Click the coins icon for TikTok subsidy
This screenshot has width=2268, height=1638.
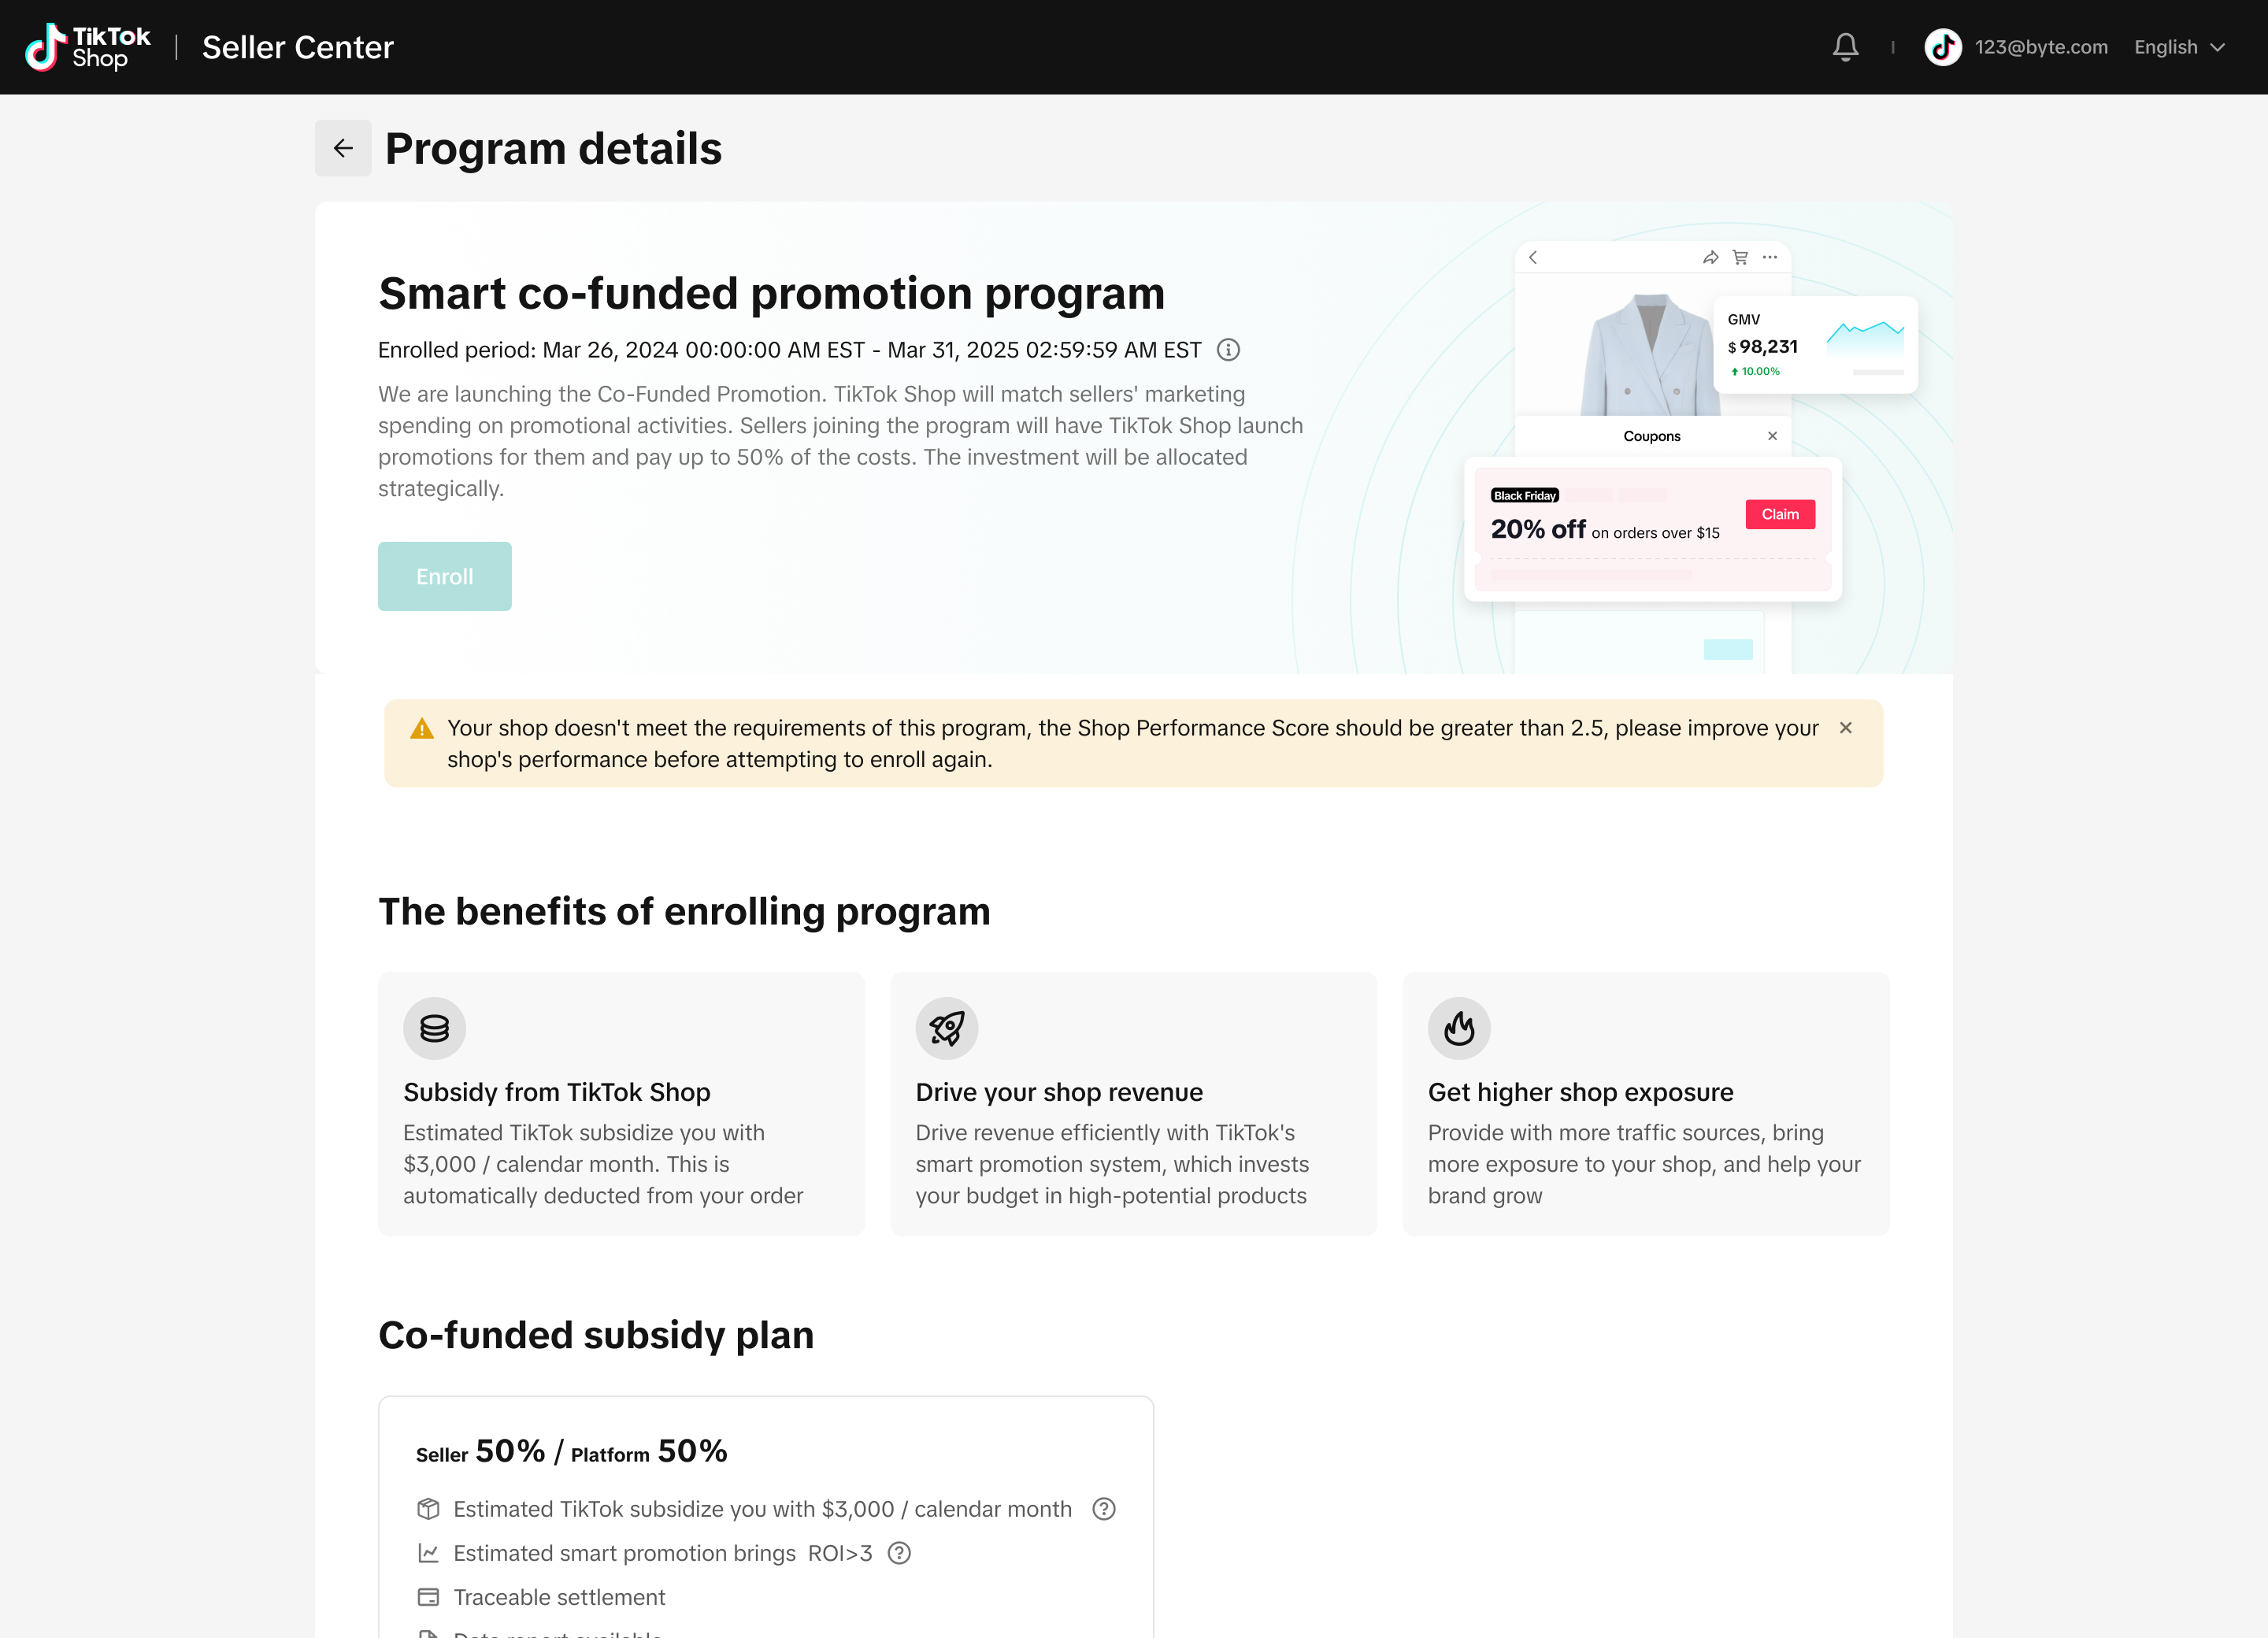tap(434, 1028)
